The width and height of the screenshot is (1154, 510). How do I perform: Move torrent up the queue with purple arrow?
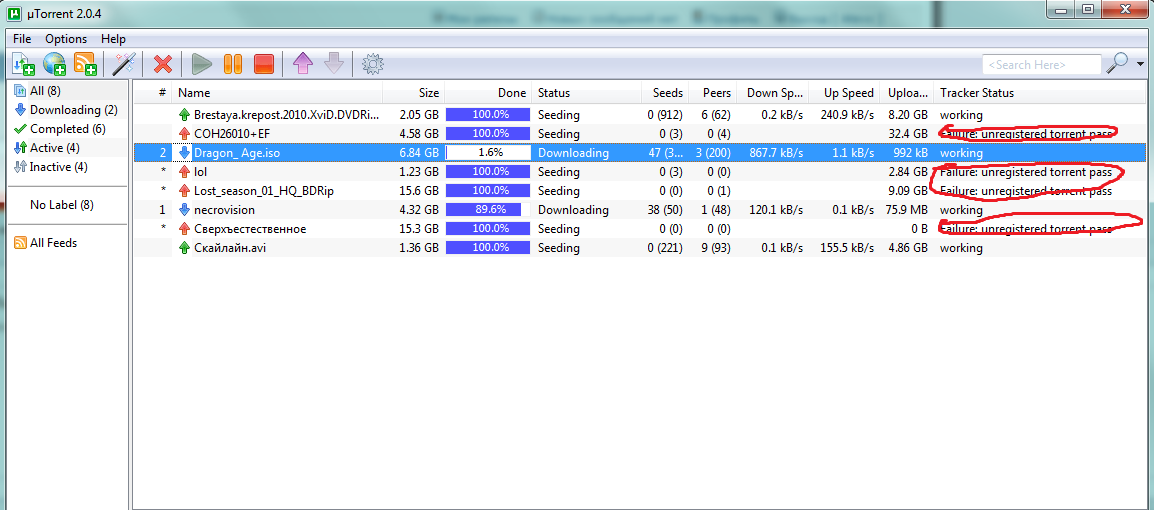coord(302,64)
